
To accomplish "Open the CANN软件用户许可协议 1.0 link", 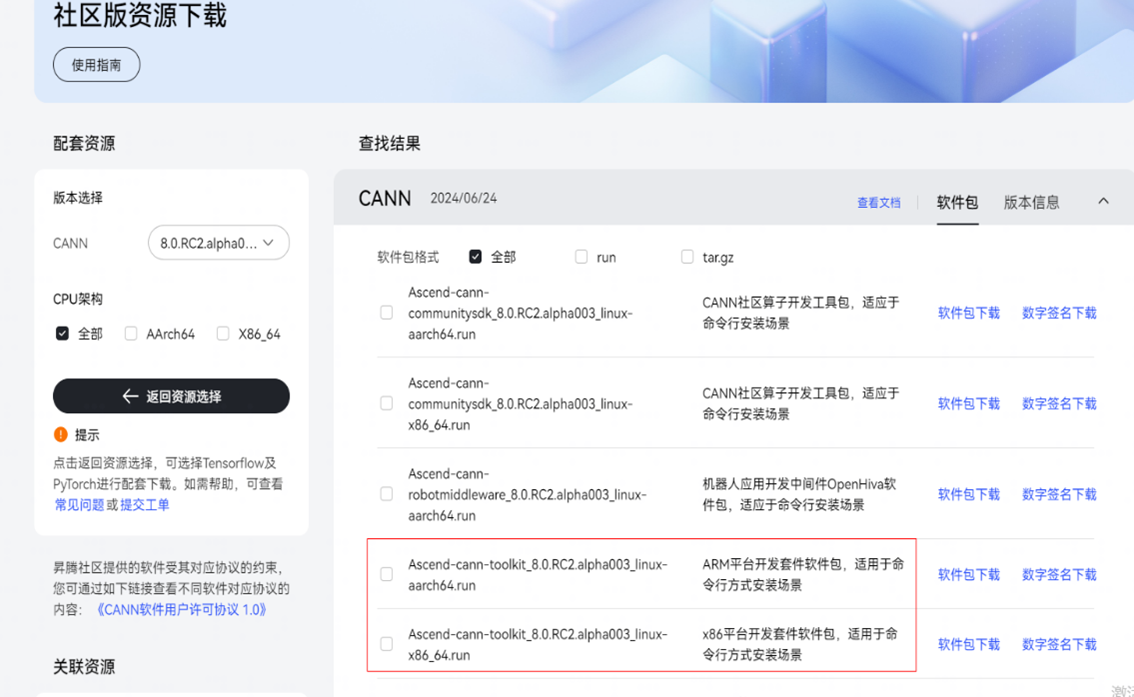I will point(182,609).
